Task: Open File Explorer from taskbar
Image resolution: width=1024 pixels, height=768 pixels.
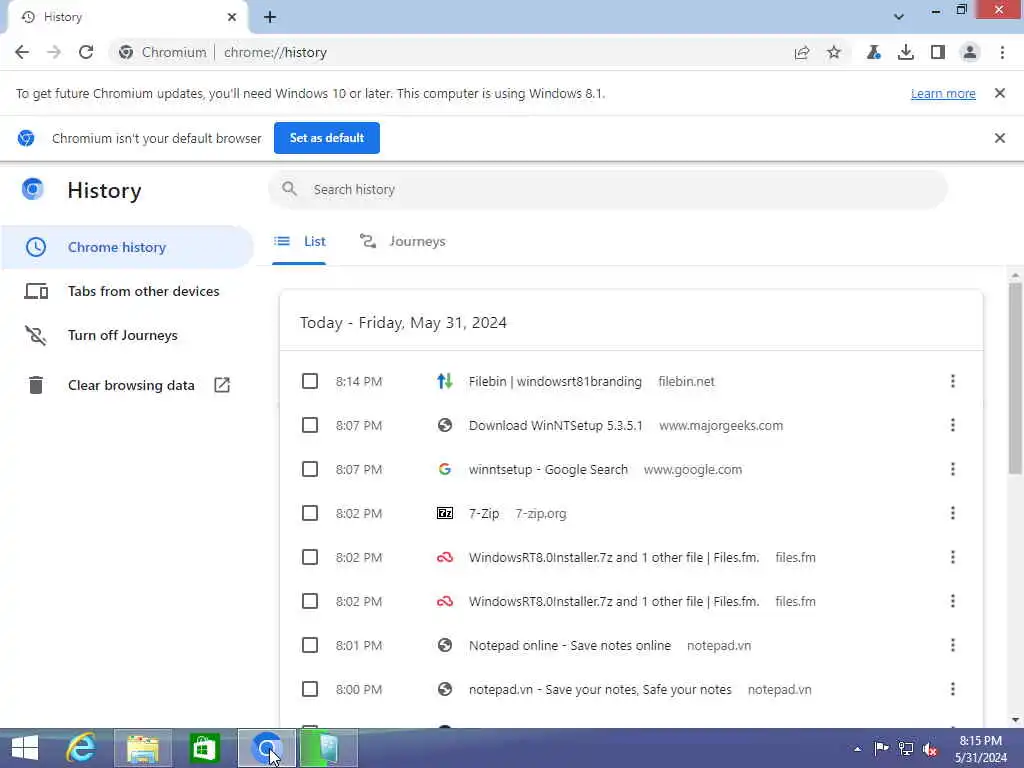Action: point(143,748)
